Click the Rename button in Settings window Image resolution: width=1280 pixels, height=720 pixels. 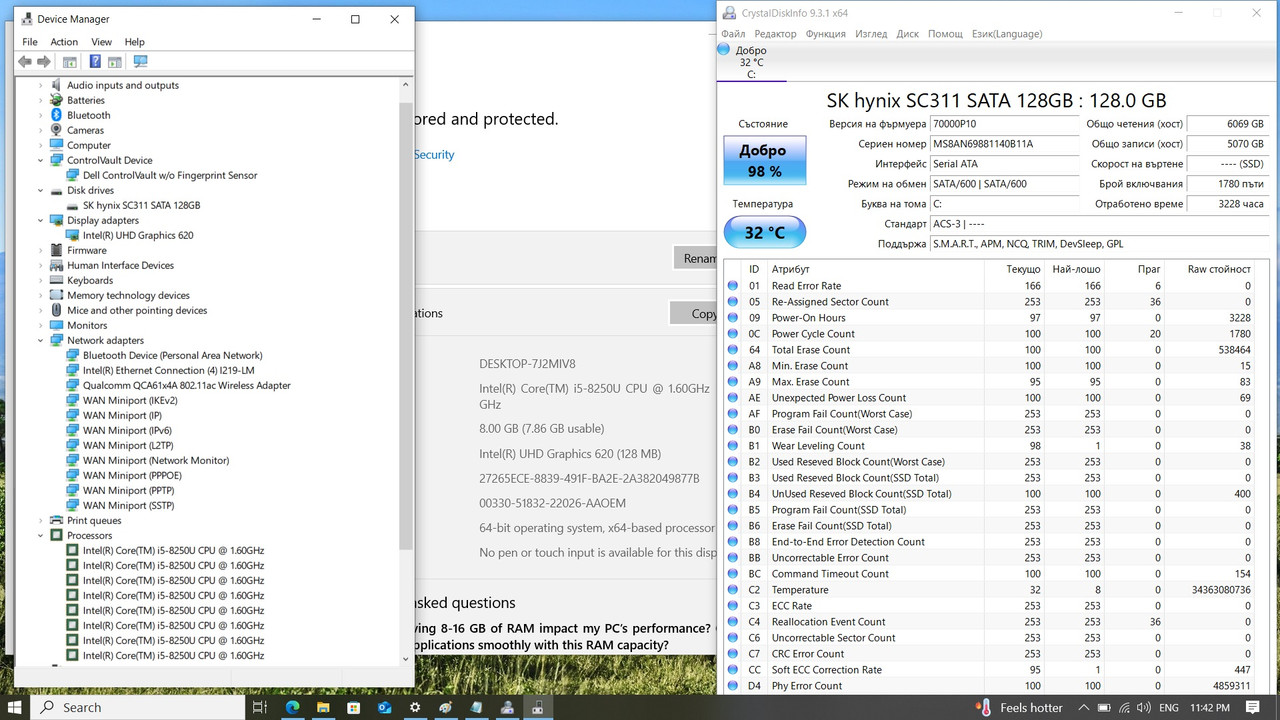[x=696, y=258]
